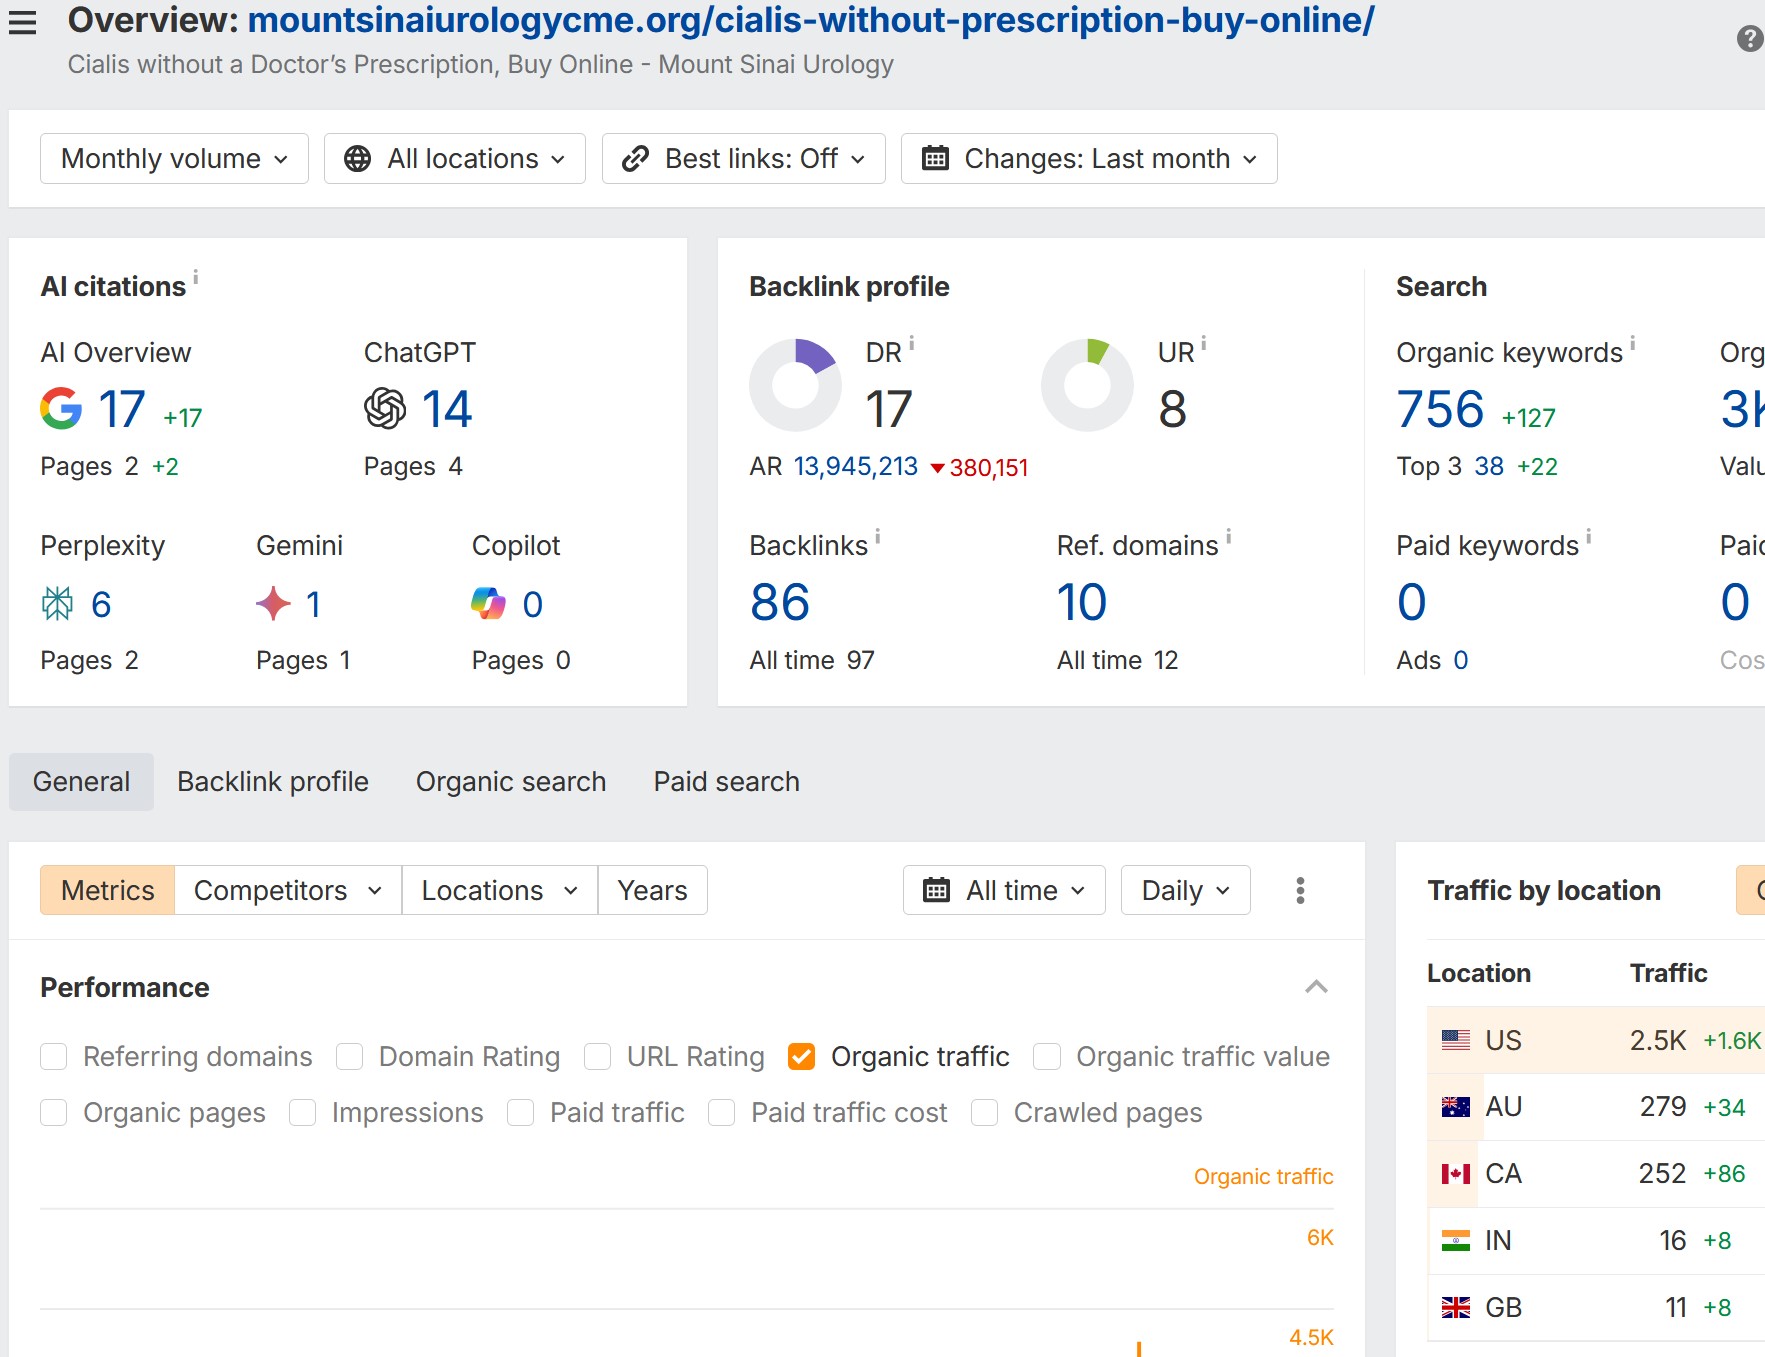This screenshot has width=1765, height=1357.
Task: Open the Changes: Last month dropdown
Action: 1089,159
